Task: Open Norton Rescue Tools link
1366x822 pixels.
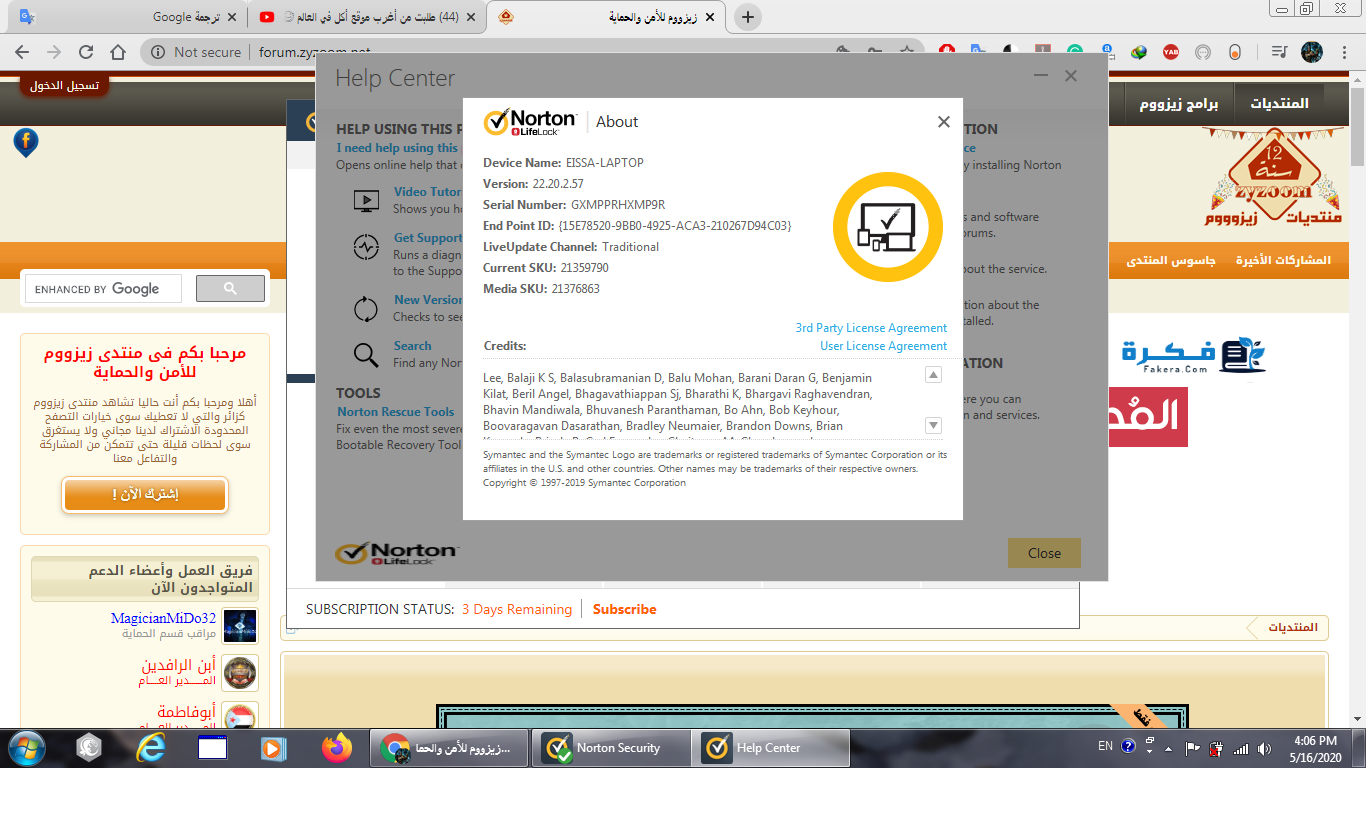Action: coord(396,412)
